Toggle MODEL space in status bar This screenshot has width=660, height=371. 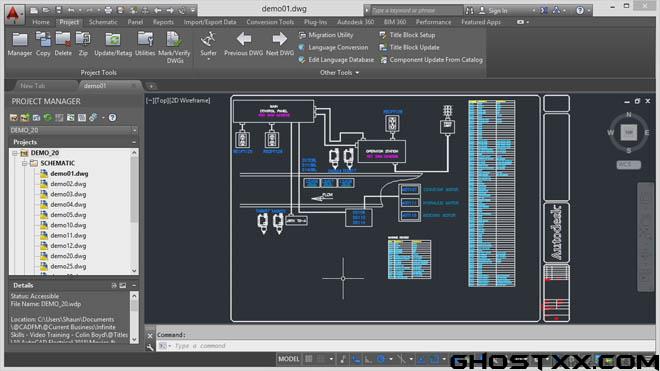pos(288,359)
